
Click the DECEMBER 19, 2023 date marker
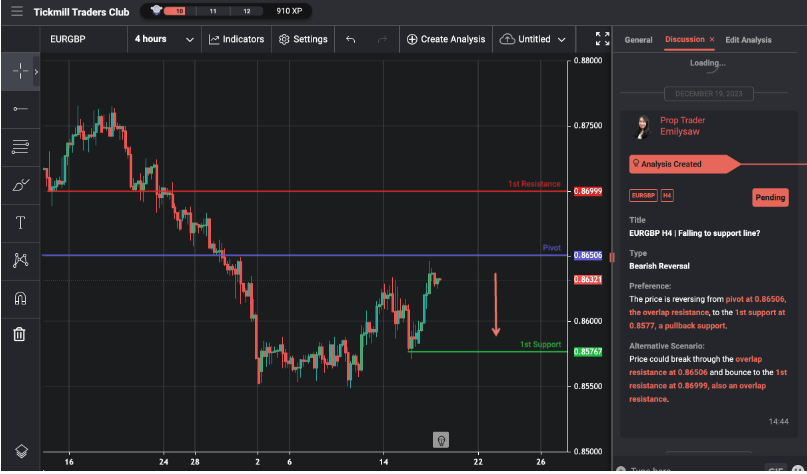(709, 94)
